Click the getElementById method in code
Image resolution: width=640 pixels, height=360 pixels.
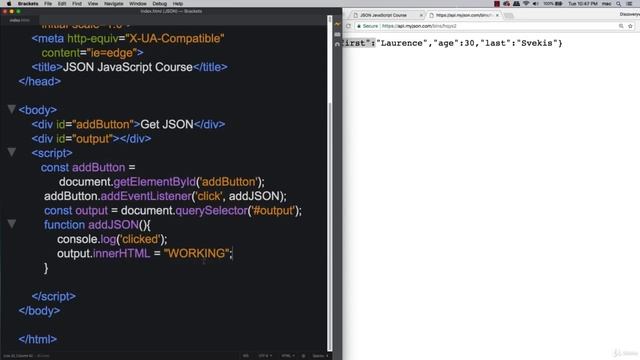click(x=155, y=182)
